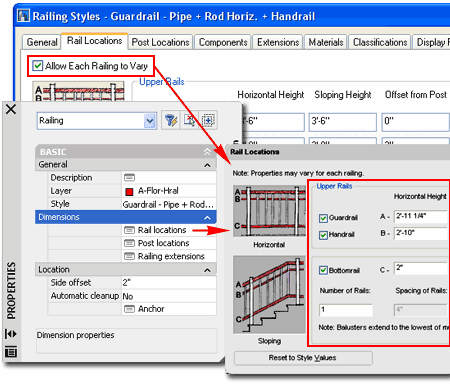Click the red layer color swatch for A-Flor-Hral

(x=129, y=191)
